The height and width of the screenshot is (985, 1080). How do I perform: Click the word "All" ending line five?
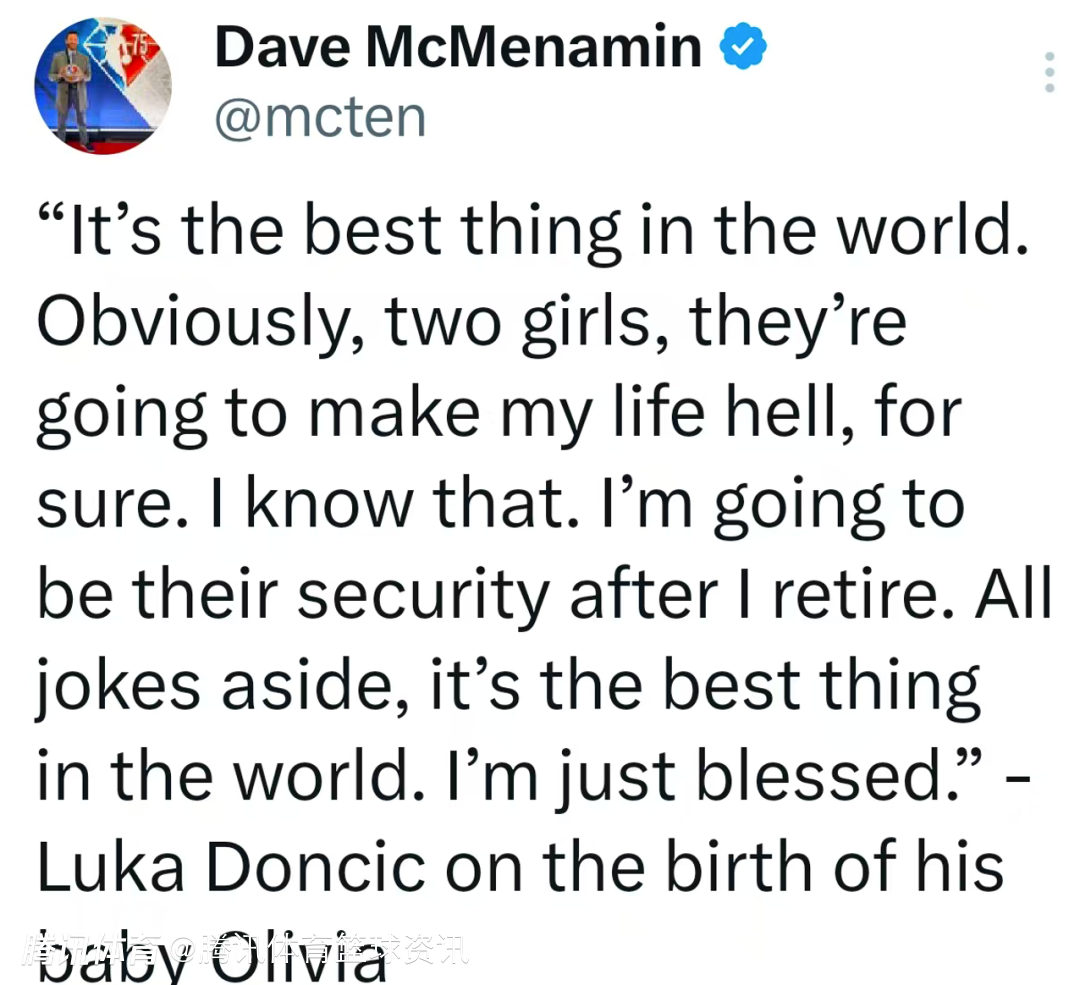click(x=1015, y=595)
